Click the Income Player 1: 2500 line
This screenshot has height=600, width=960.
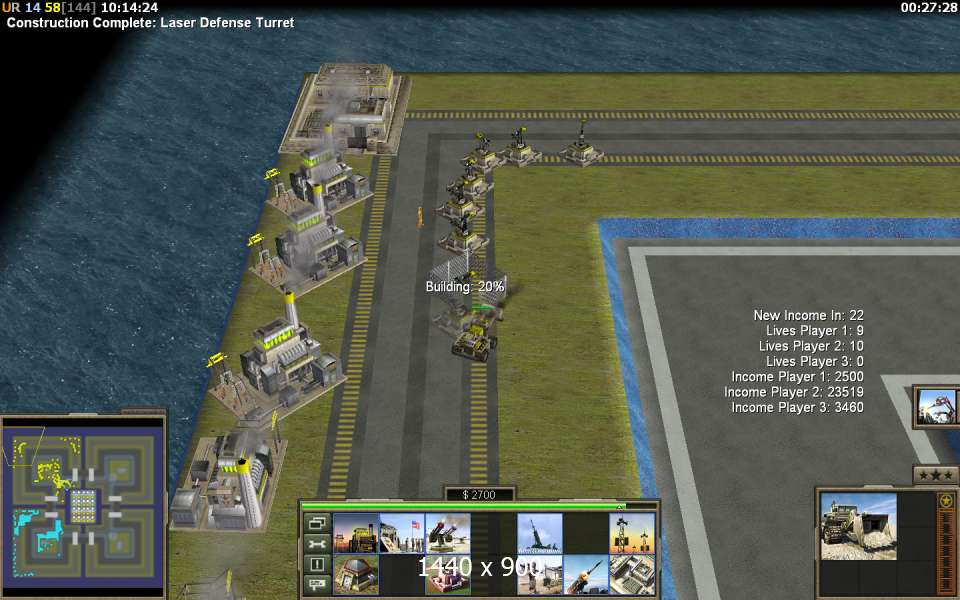[798, 377]
